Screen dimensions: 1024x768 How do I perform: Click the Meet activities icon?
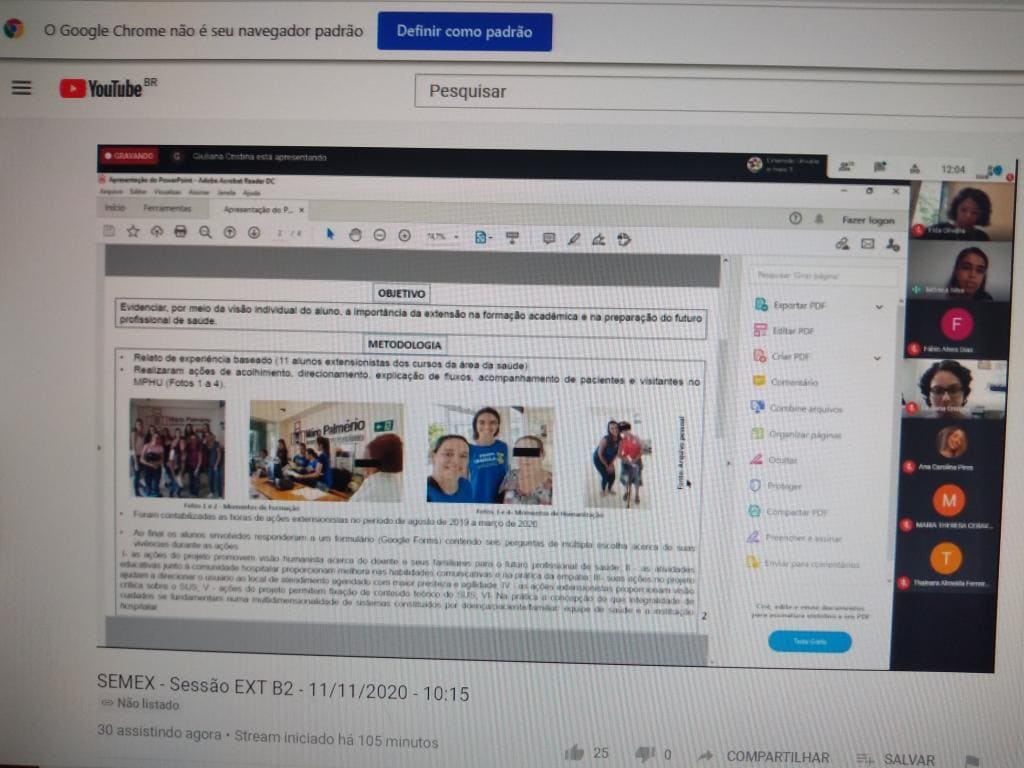point(914,168)
